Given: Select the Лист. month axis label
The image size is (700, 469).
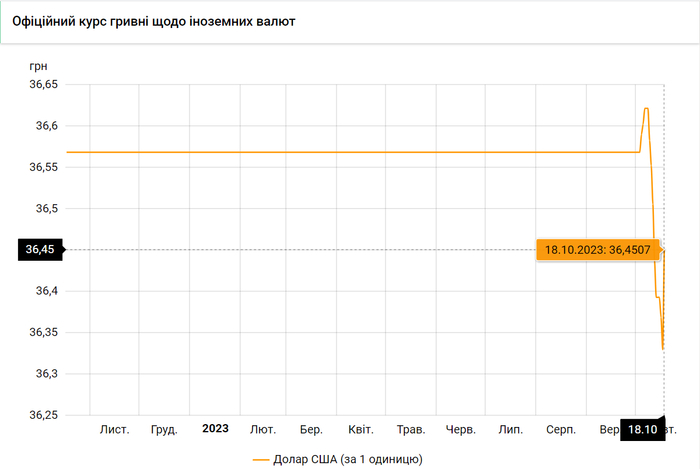Looking at the screenshot, I should 114,429.
